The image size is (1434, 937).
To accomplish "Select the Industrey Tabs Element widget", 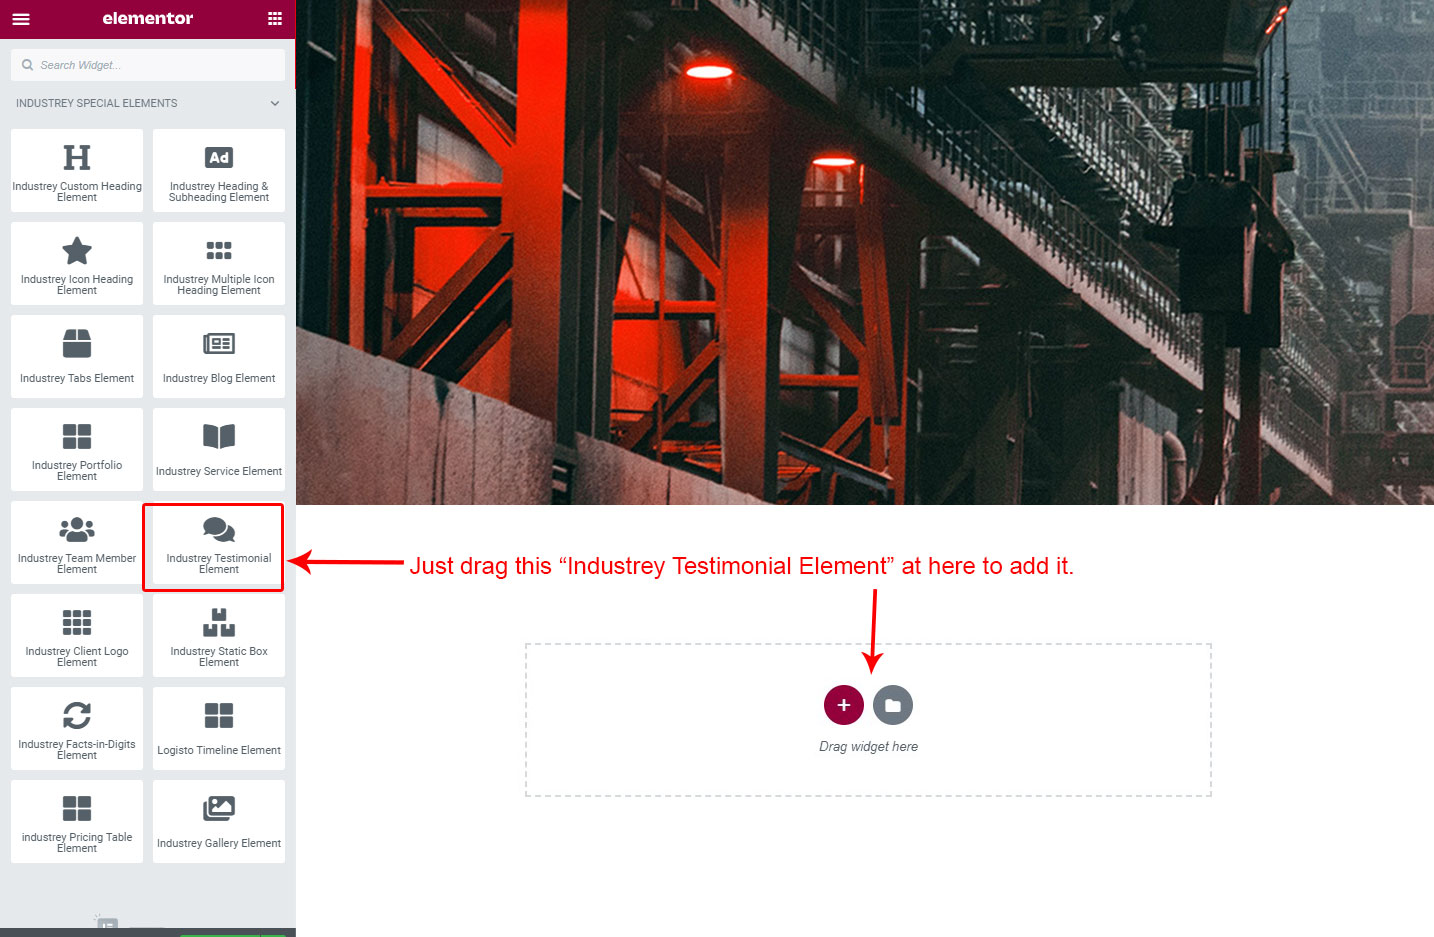I will (x=77, y=356).
